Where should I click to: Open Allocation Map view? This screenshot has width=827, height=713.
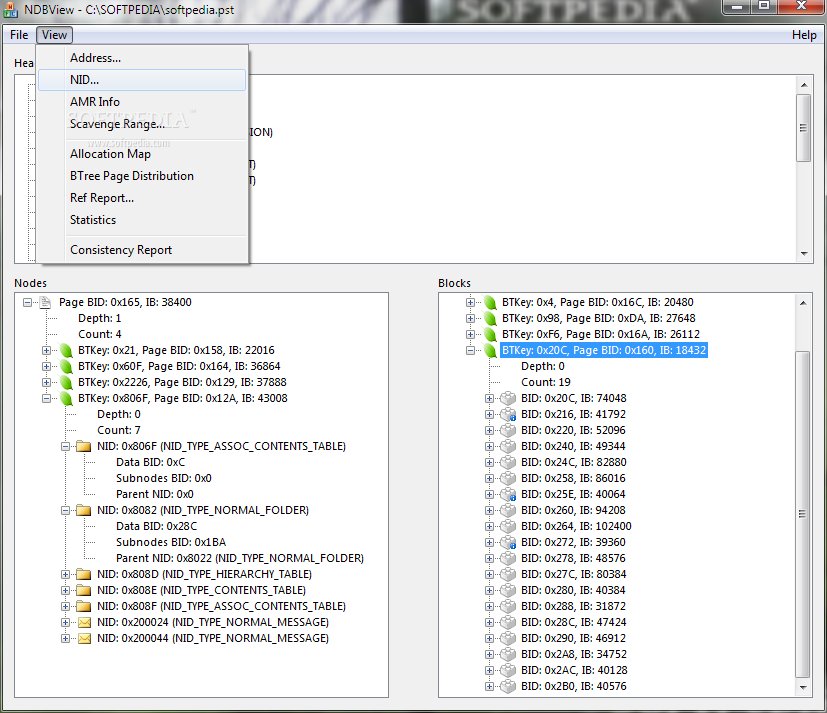(142, 154)
